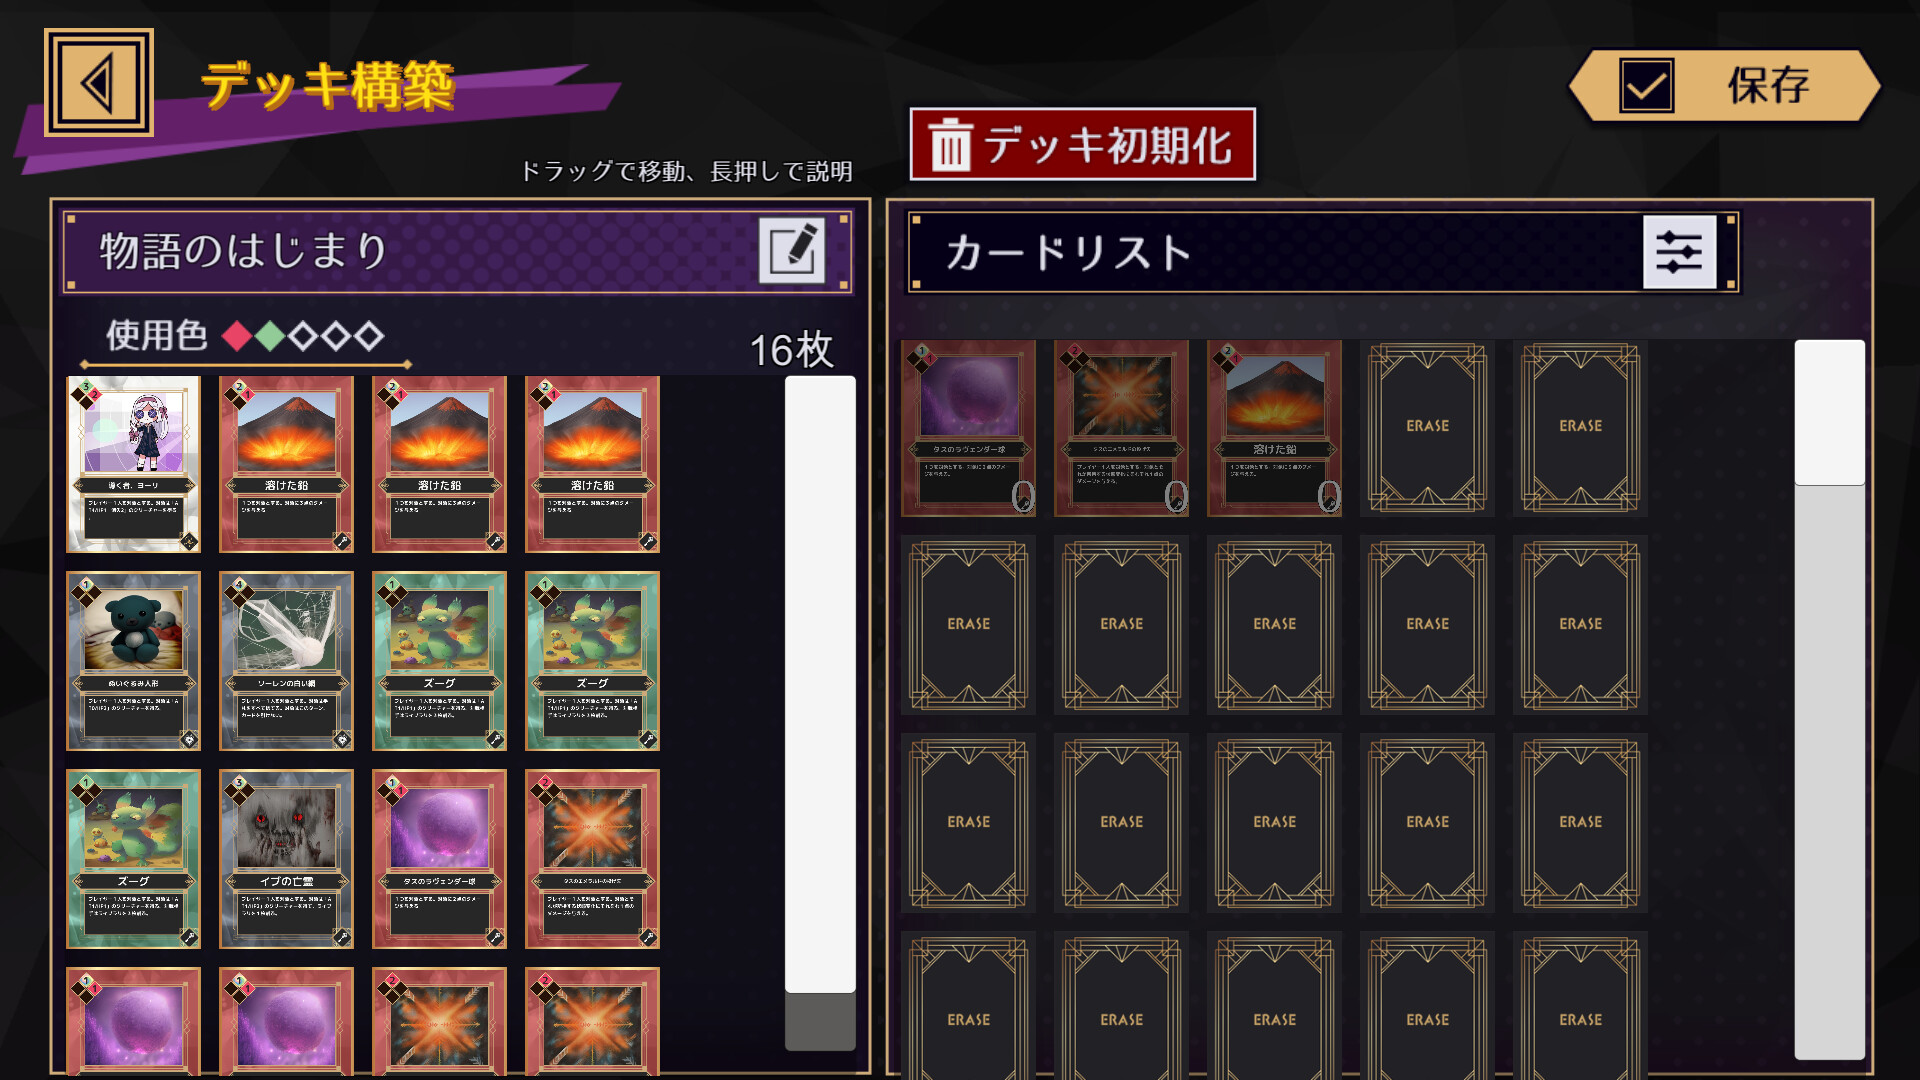The image size is (1920, 1080).
Task: Click the card list scrollbar handle
Action: 1829,412
